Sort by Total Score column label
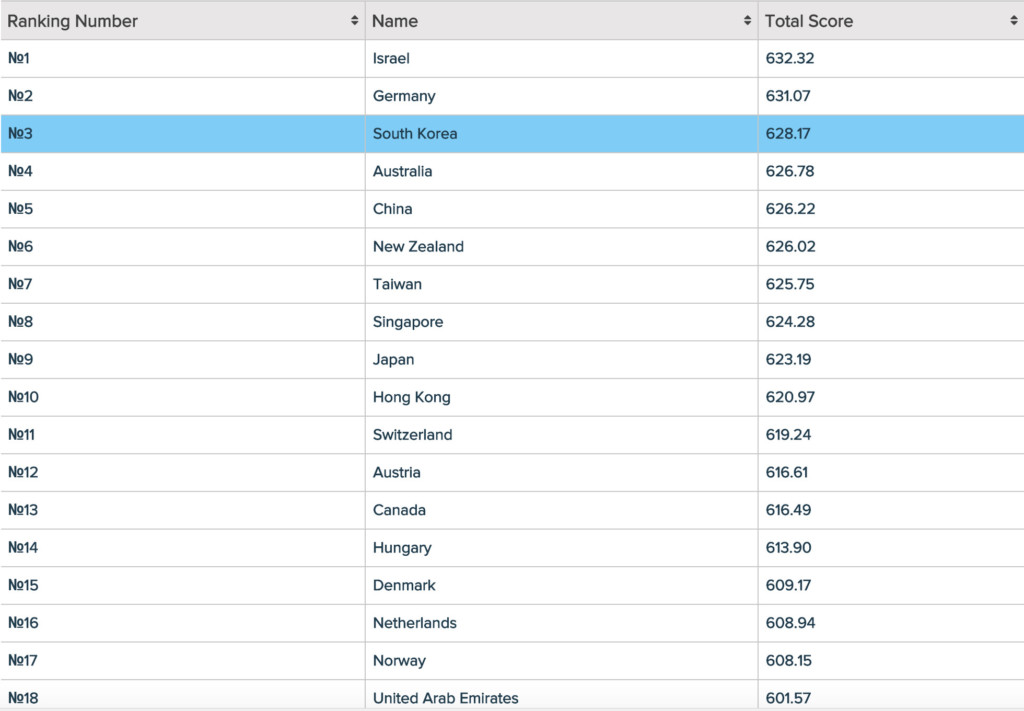The height and width of the screenshot is (711, 1024). point(809,21)
